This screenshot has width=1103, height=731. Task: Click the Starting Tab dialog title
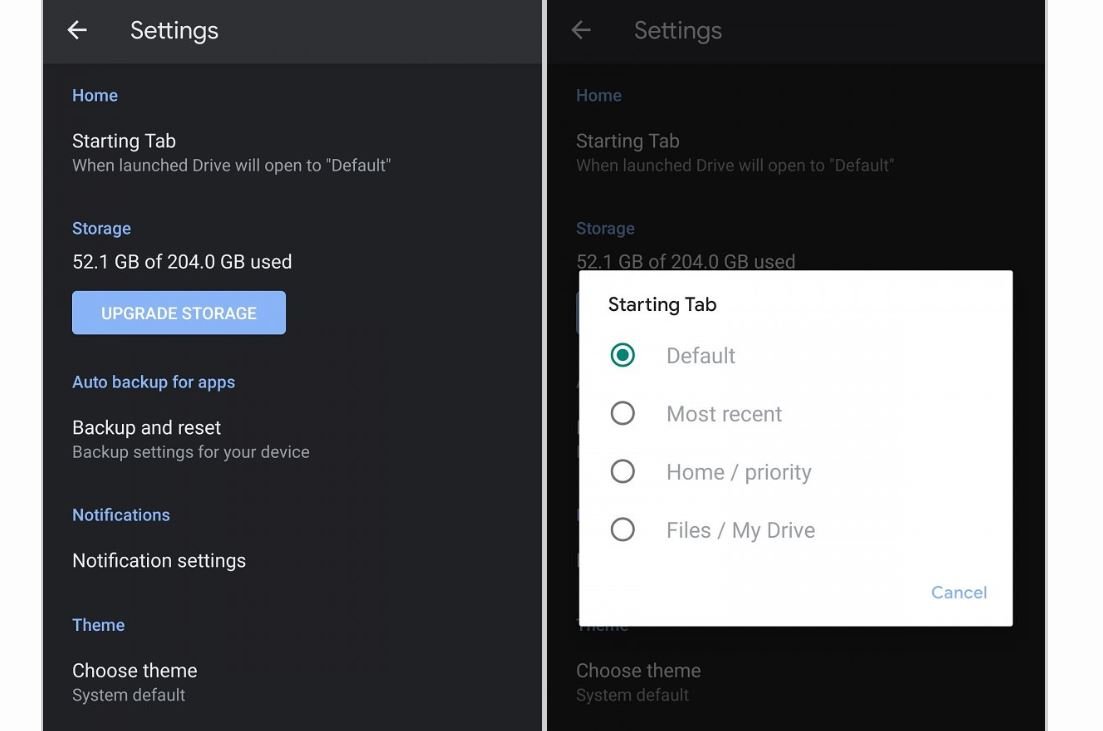tap(662, 305)
